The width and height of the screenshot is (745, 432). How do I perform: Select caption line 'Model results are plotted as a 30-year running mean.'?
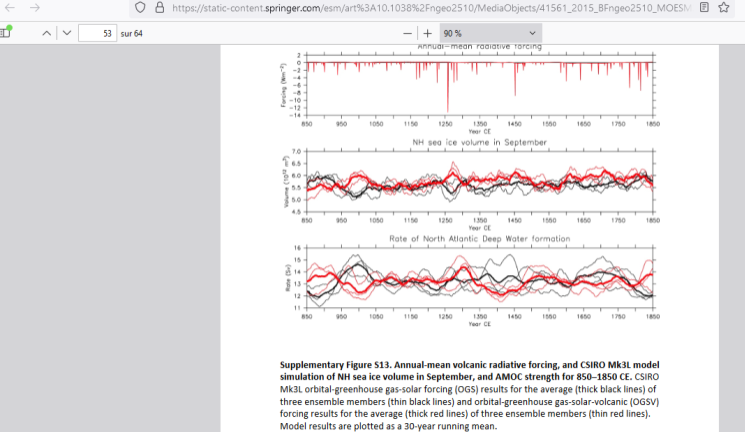[x=388, y=426]
